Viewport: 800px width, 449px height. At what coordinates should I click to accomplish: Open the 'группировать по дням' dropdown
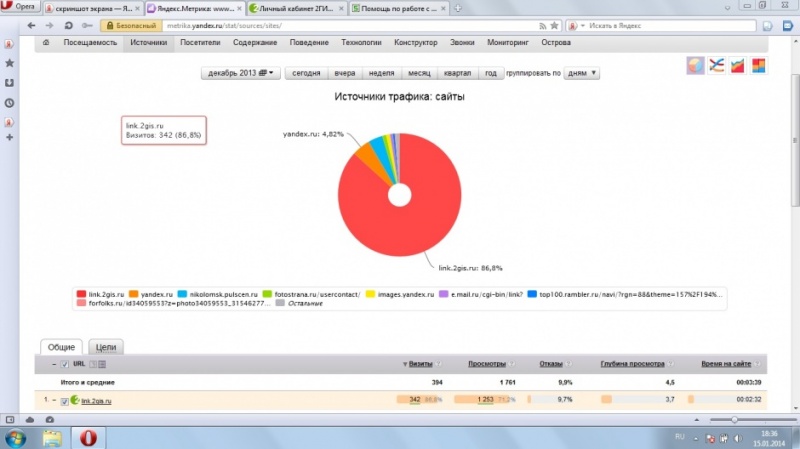(x=582, y=73)
